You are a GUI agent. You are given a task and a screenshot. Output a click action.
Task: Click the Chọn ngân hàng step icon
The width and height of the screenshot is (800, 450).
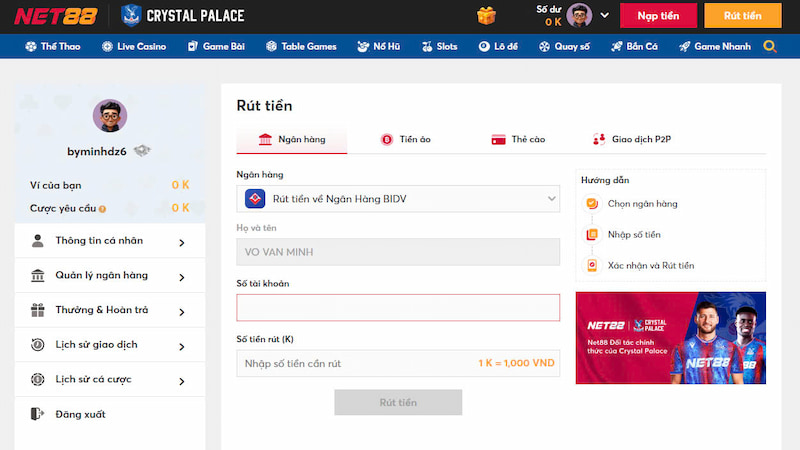click(592, 204)
